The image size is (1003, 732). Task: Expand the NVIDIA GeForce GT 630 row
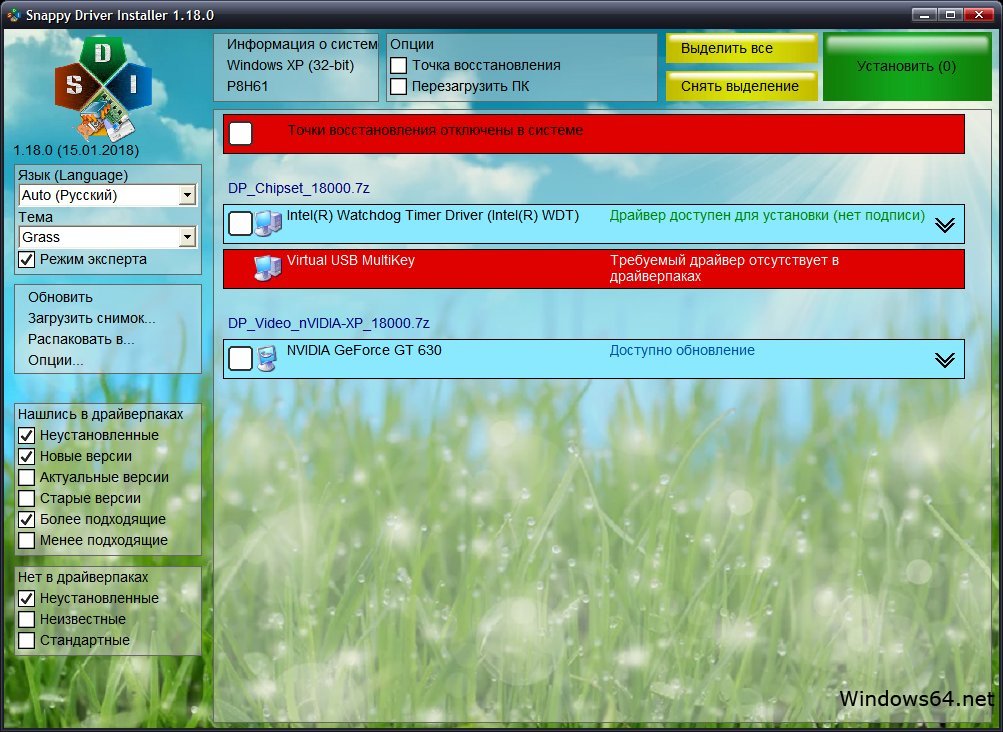click(945, 360)
